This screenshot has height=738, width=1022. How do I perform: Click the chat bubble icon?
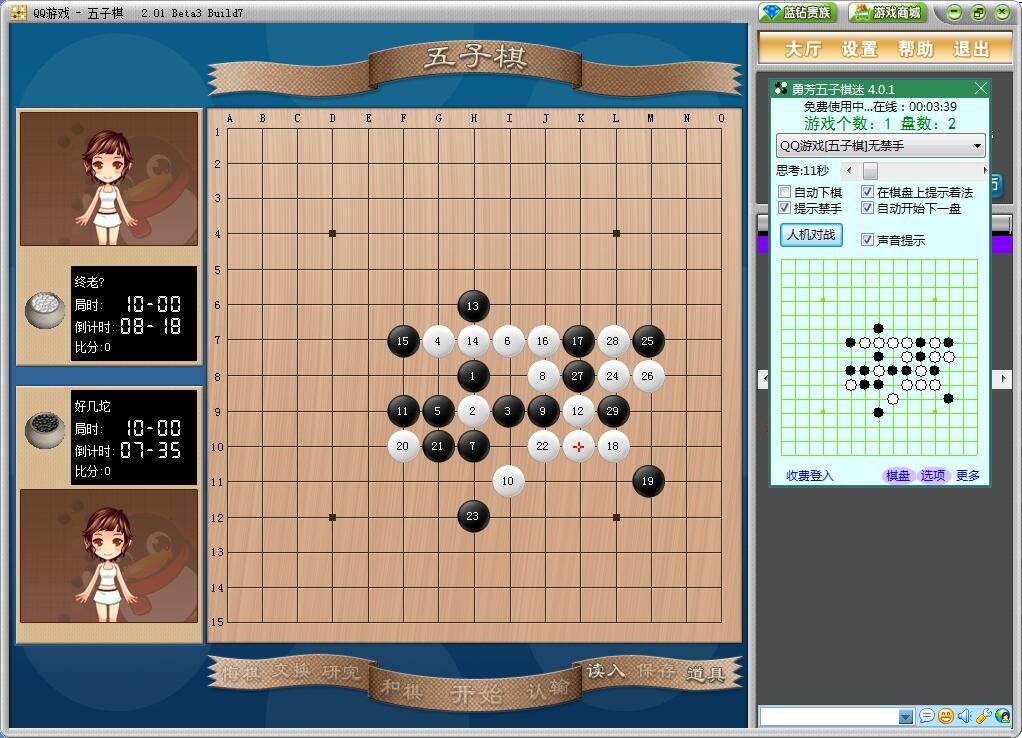tap(926, 716)
